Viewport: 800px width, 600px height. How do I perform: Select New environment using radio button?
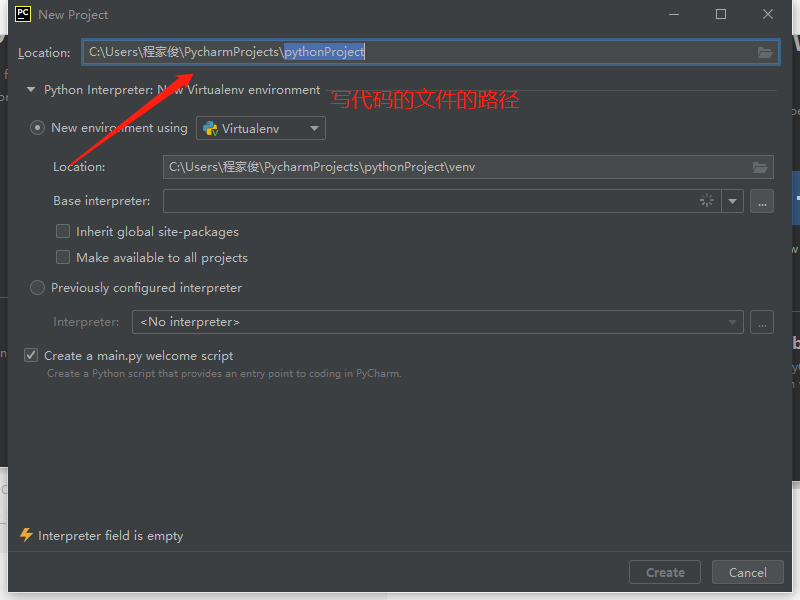(x=37, y=128)
